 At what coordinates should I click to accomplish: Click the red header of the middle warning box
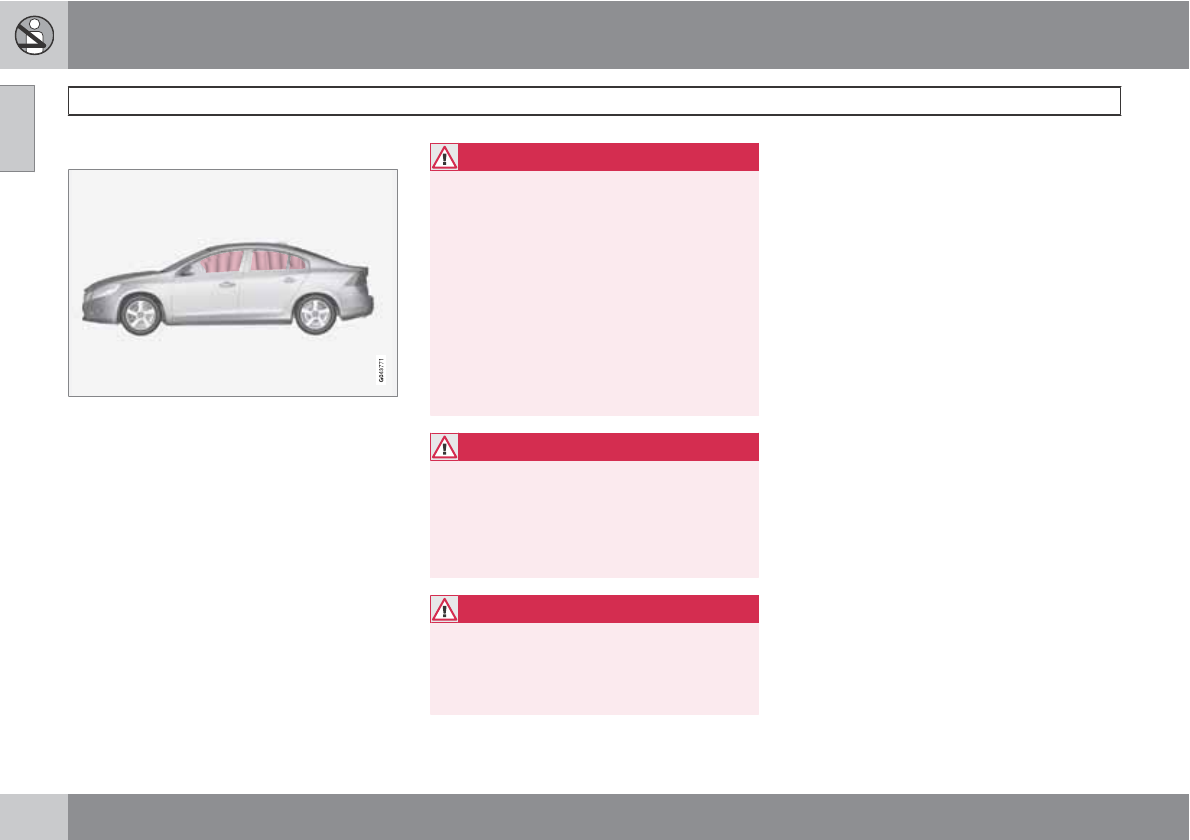[x=608, y=447]
